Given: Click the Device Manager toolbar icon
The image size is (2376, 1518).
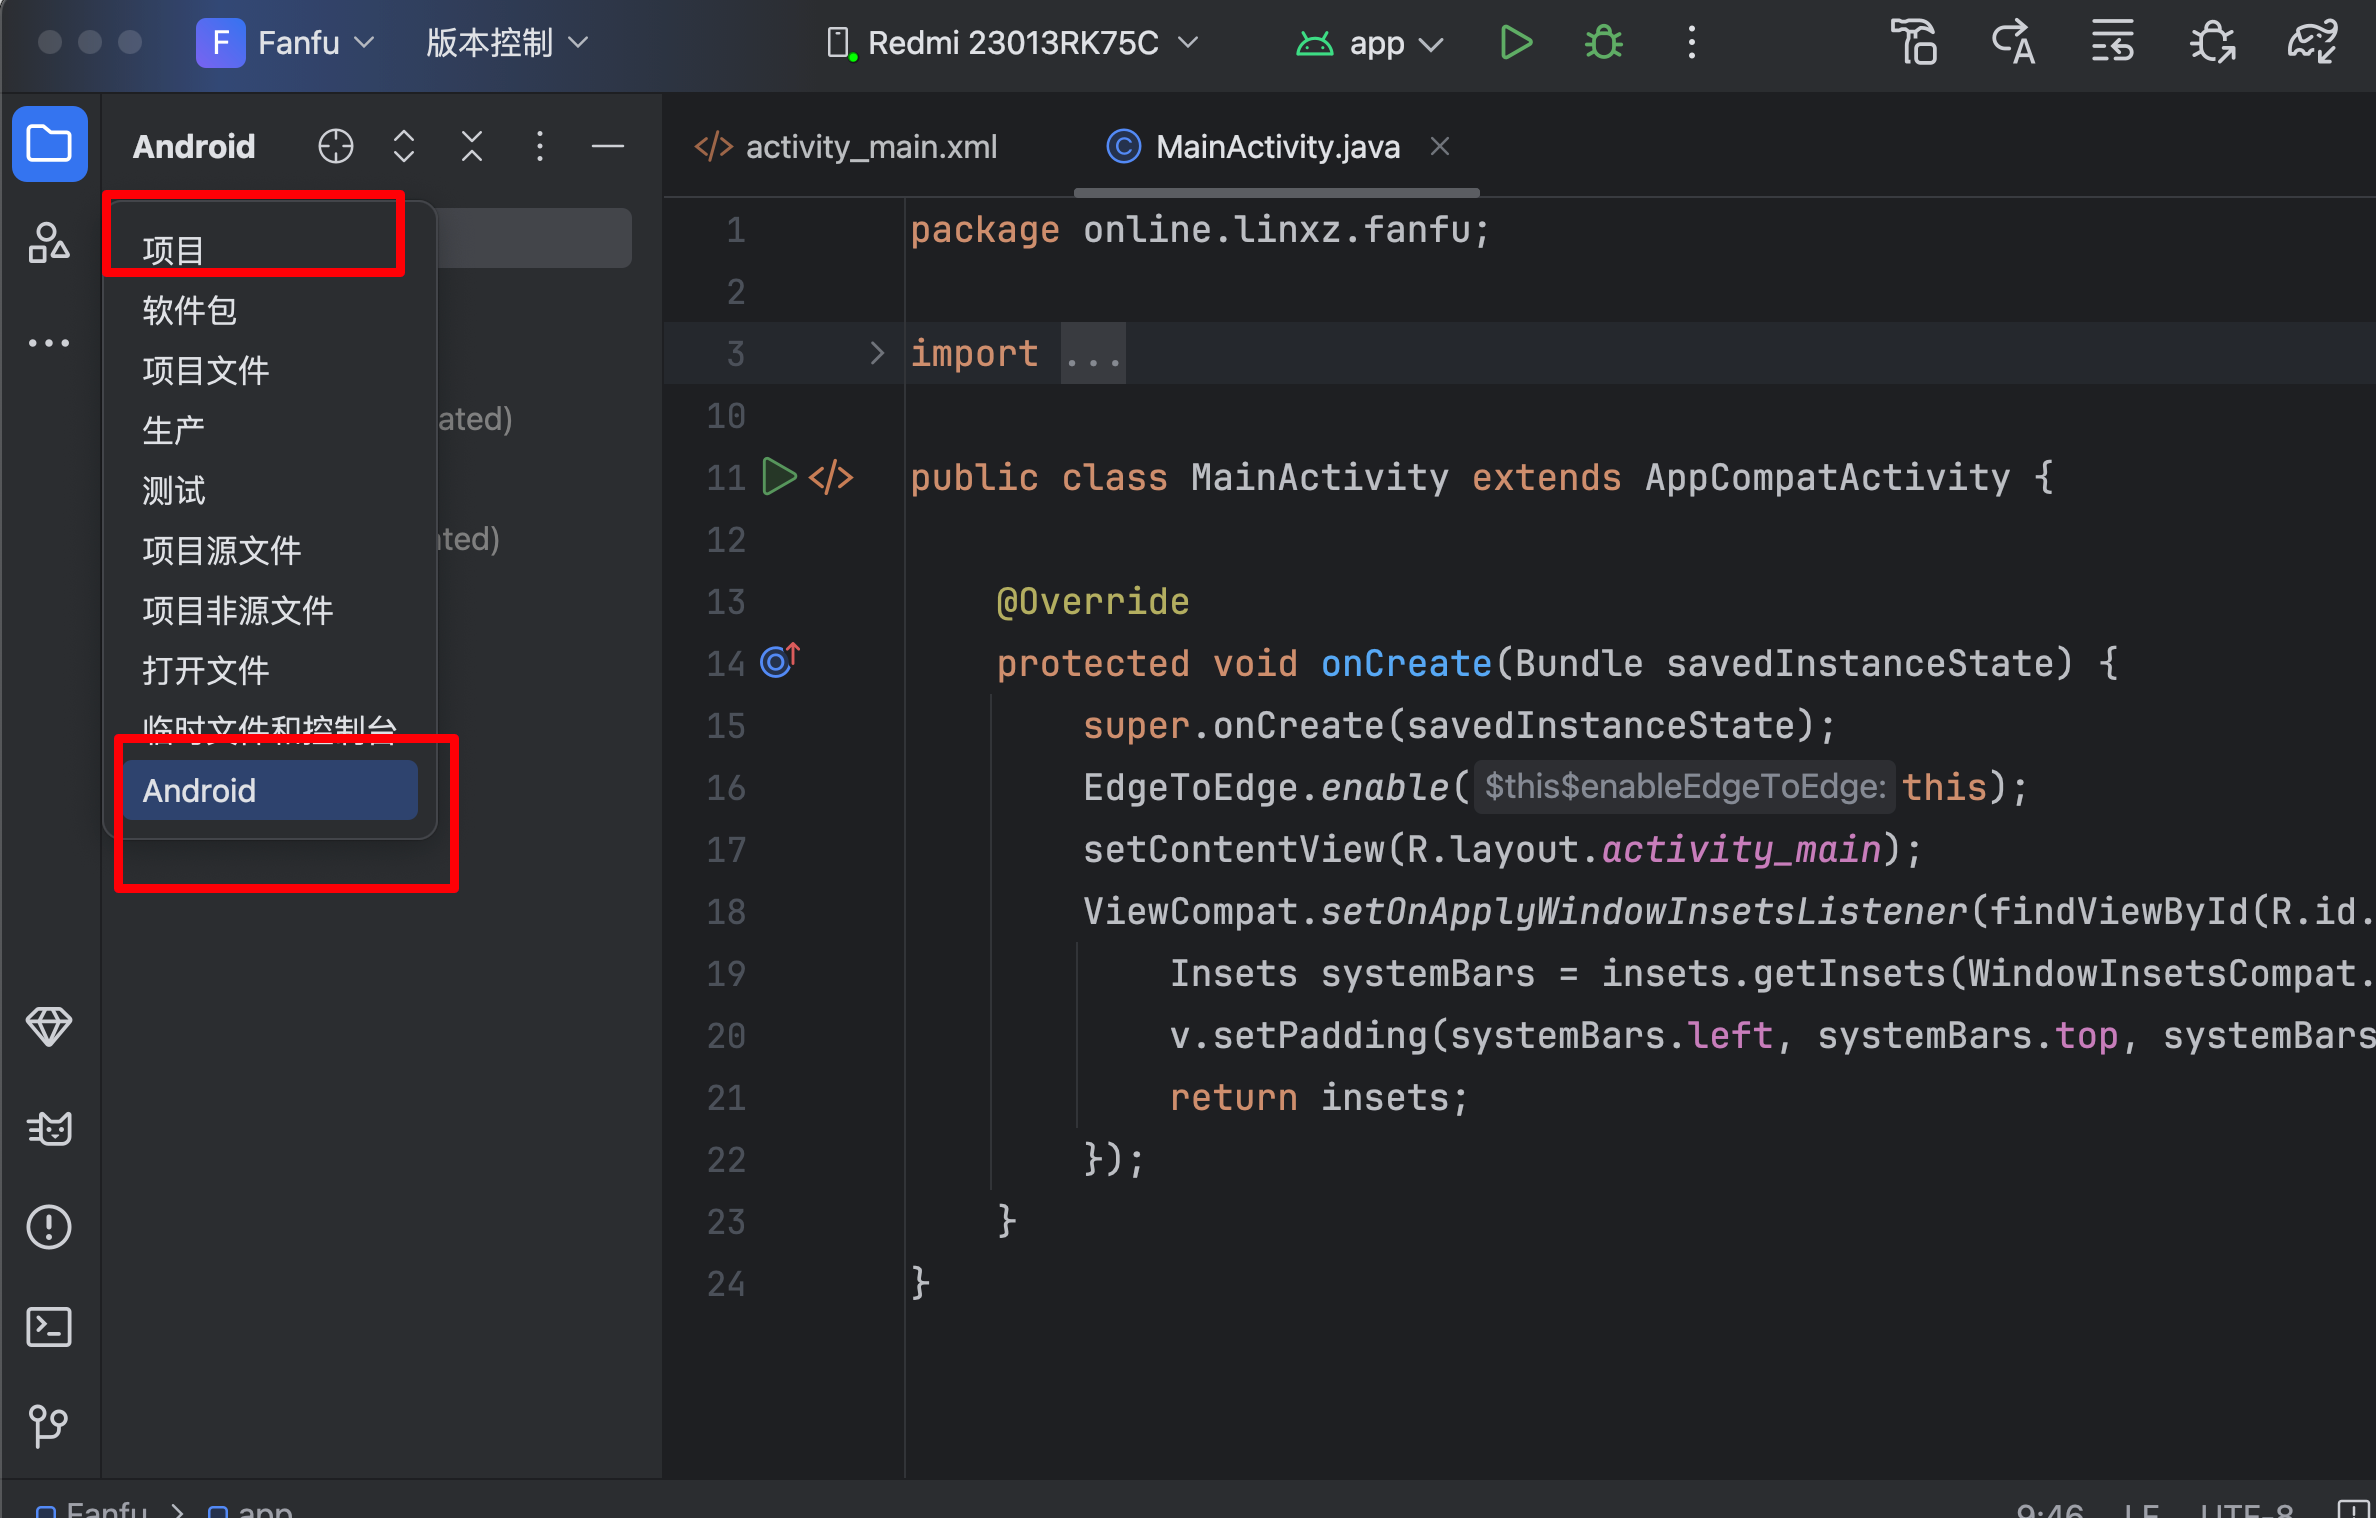Looking at the screenshot, I should point(1914,43).
